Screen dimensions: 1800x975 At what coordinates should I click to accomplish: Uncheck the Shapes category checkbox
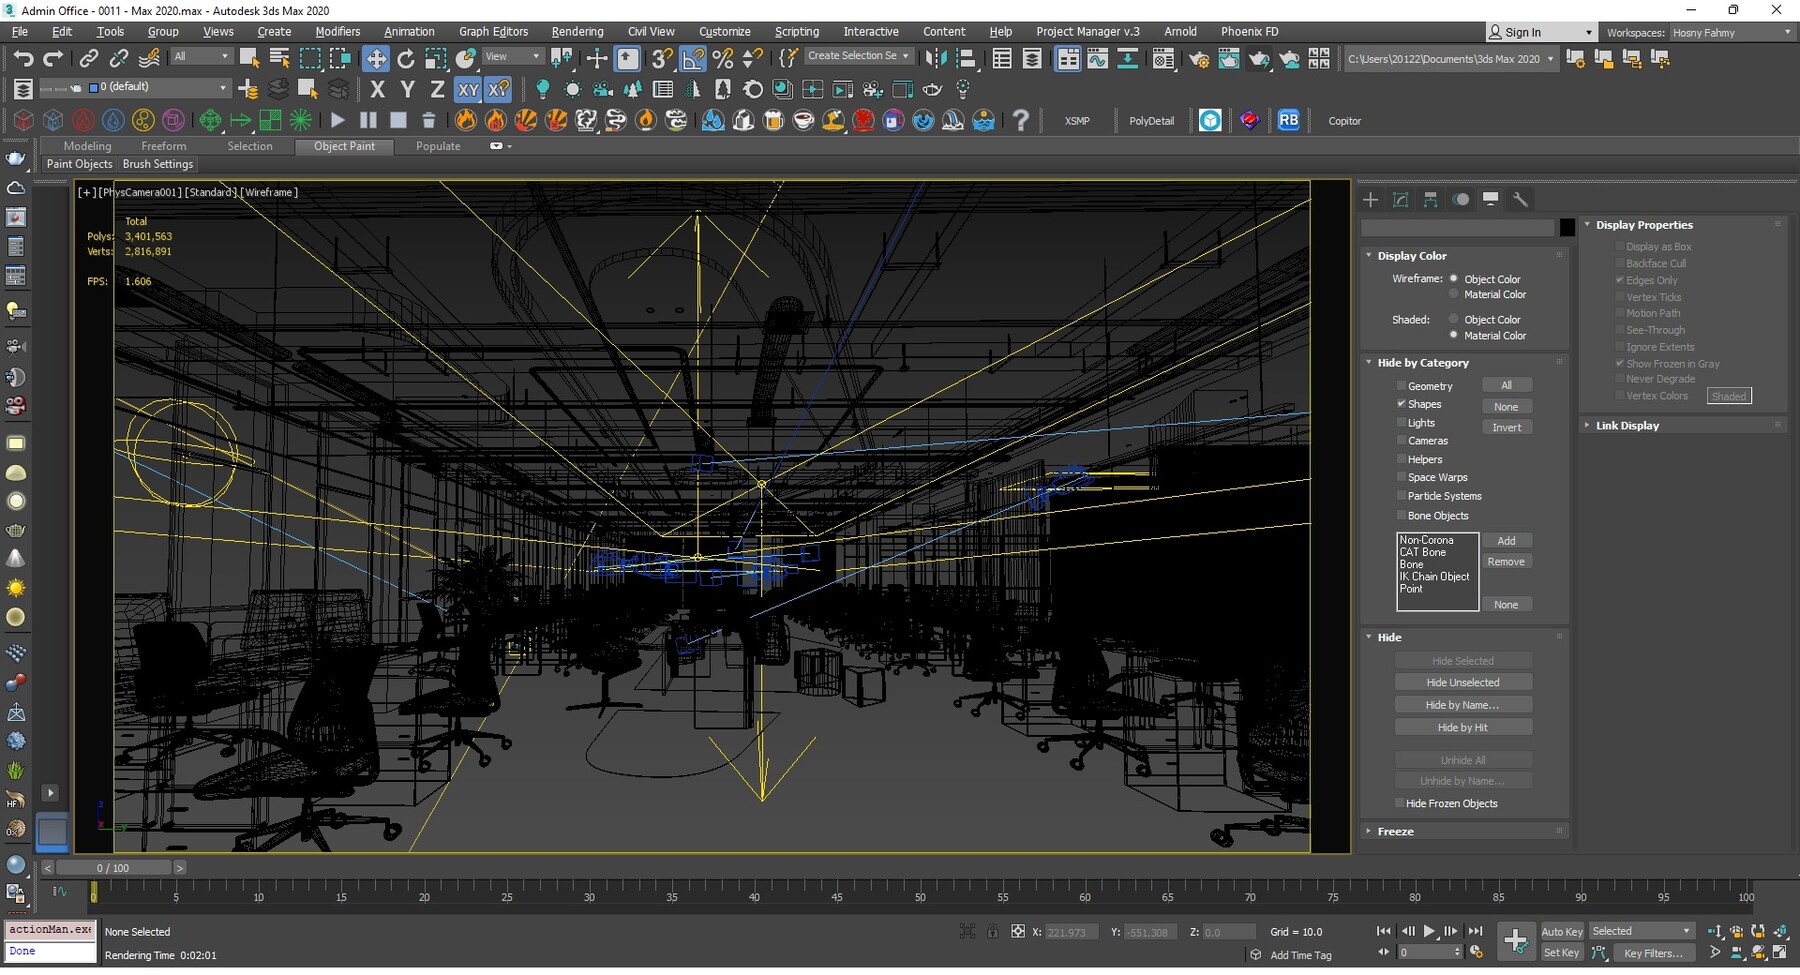pyautogui.click(x=1401, y=404)
